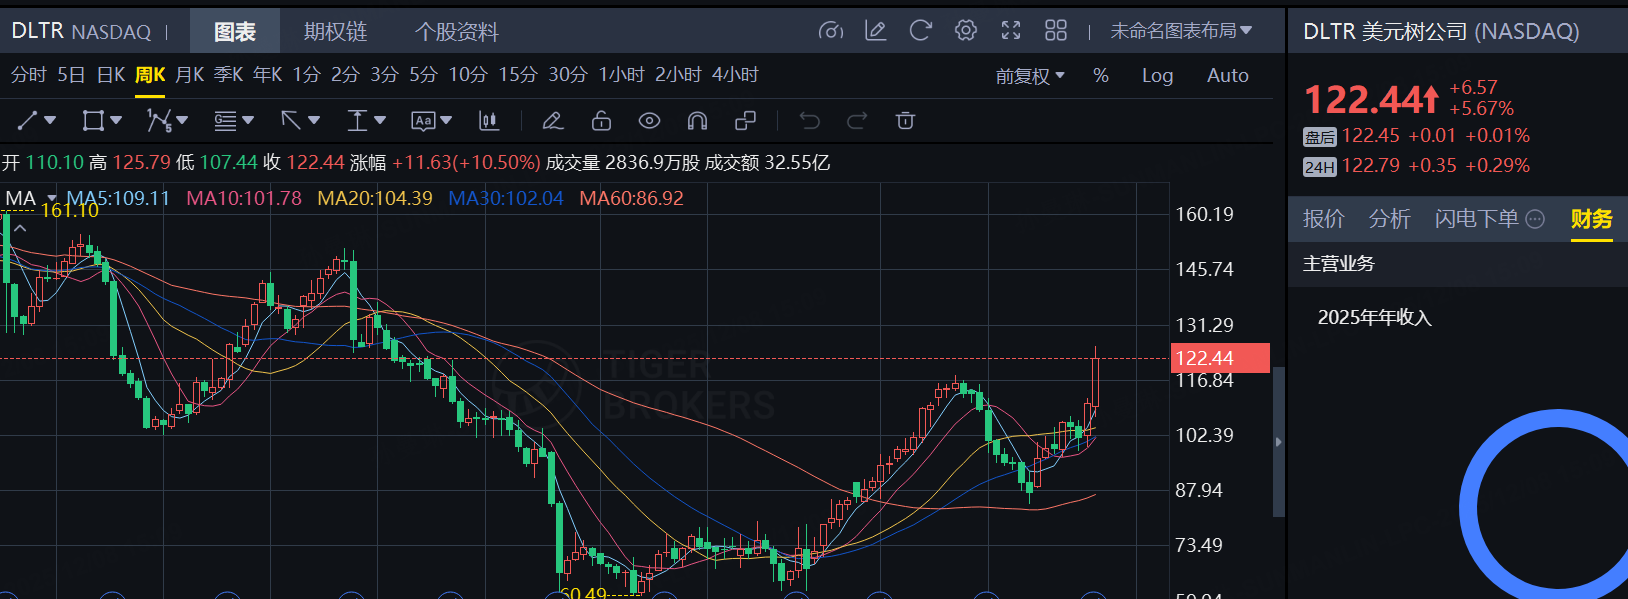
Task: Redo the drawing action
Action: 857,121
